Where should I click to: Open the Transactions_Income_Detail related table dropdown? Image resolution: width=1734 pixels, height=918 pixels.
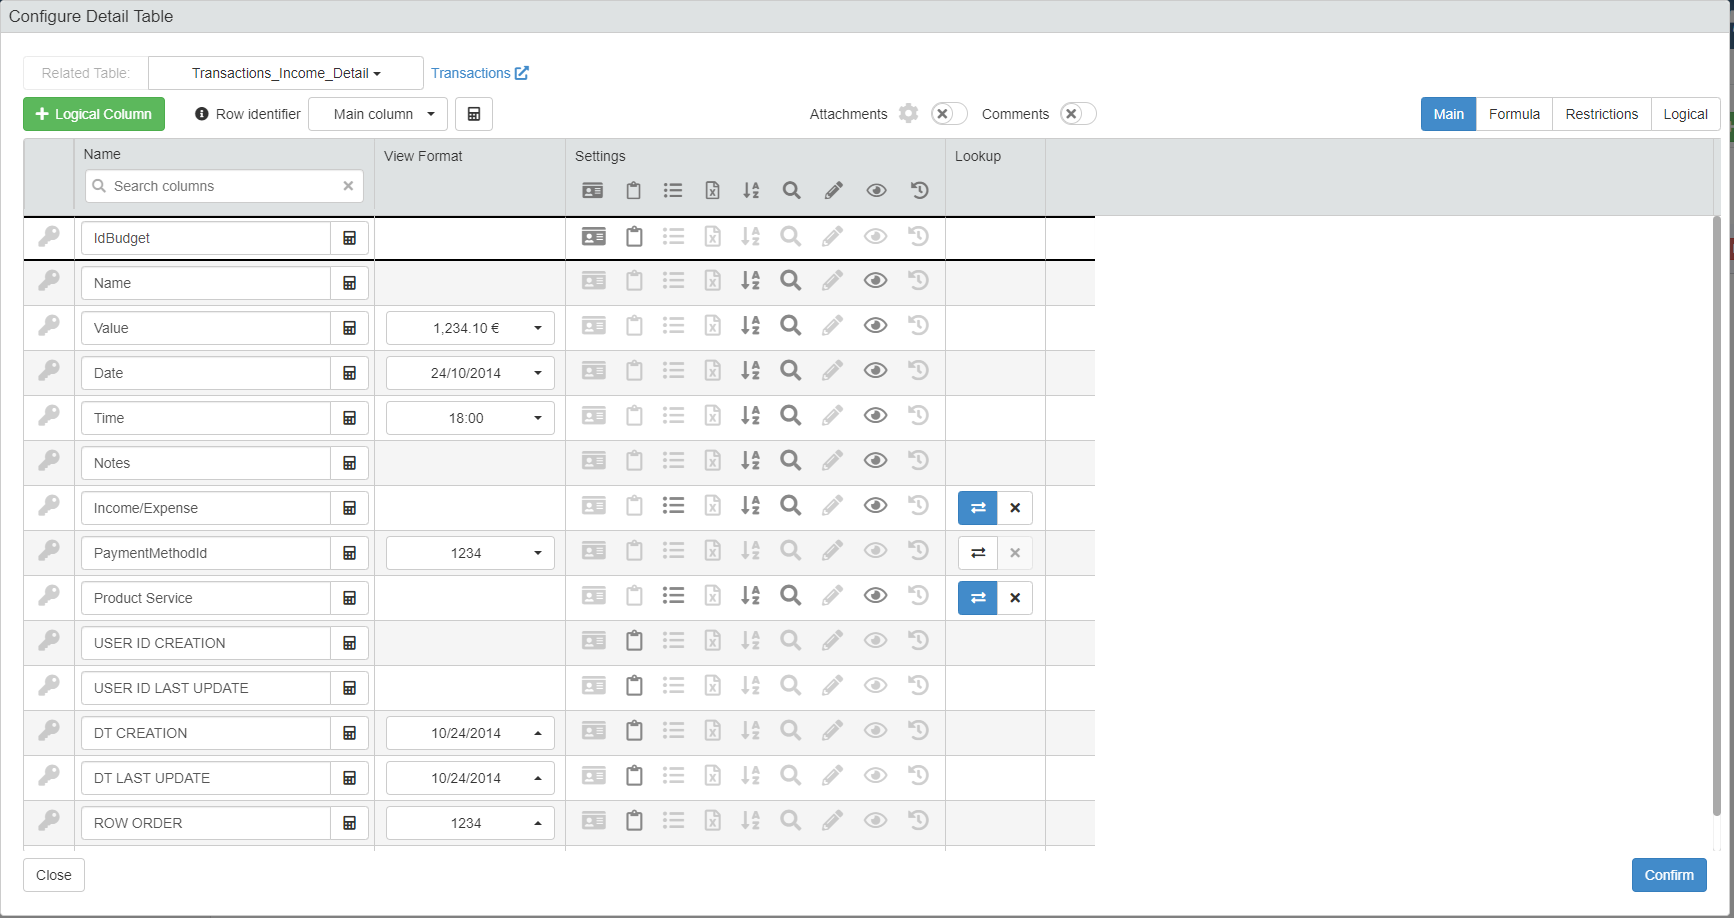coord(286,73)
